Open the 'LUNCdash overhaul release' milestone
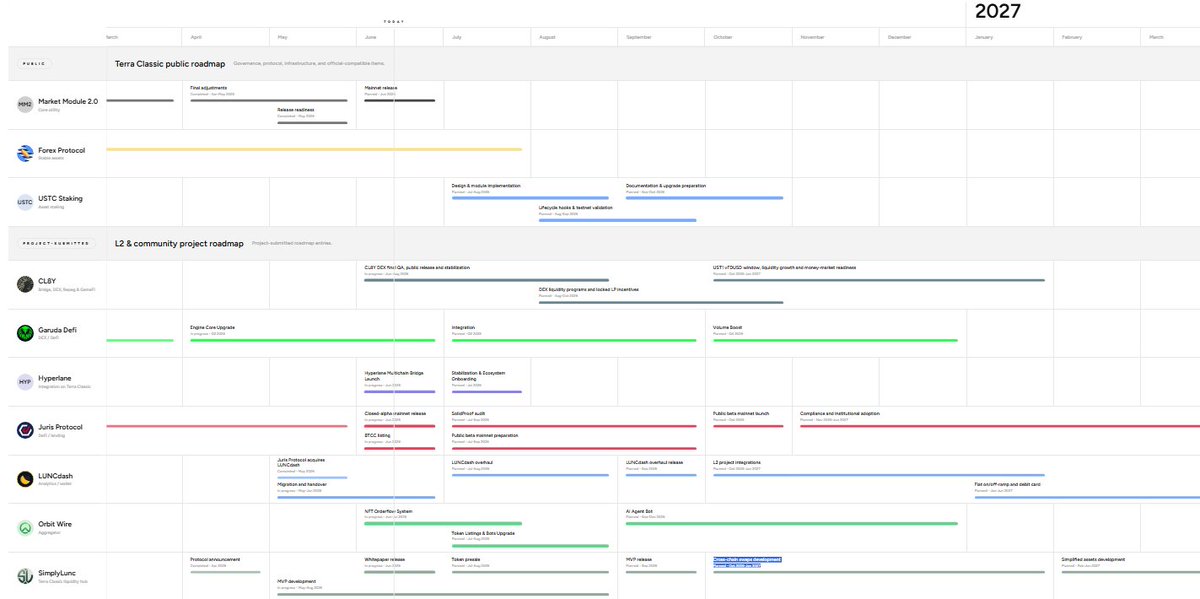The width and height of the screenshot is (1200, 599). 655,462
